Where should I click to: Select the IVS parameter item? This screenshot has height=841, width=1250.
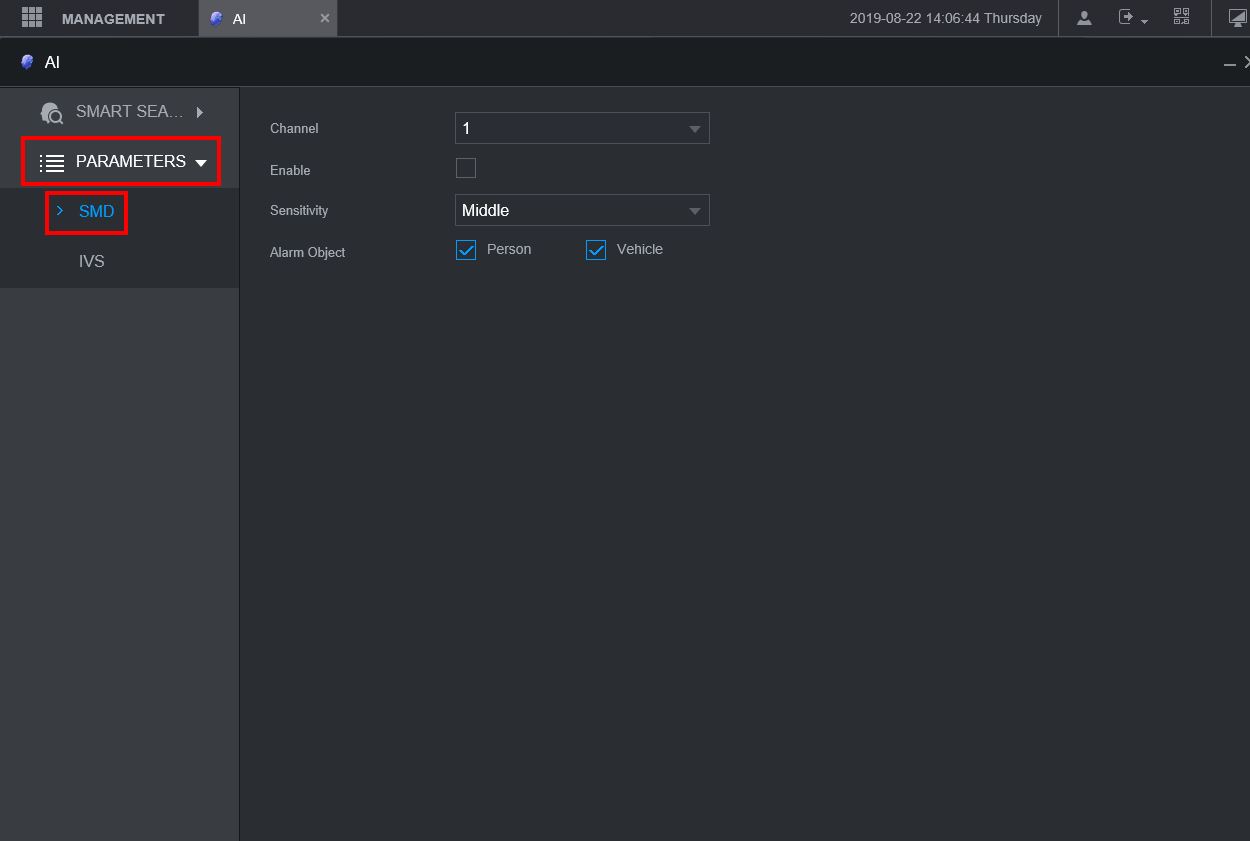(92, 262)
